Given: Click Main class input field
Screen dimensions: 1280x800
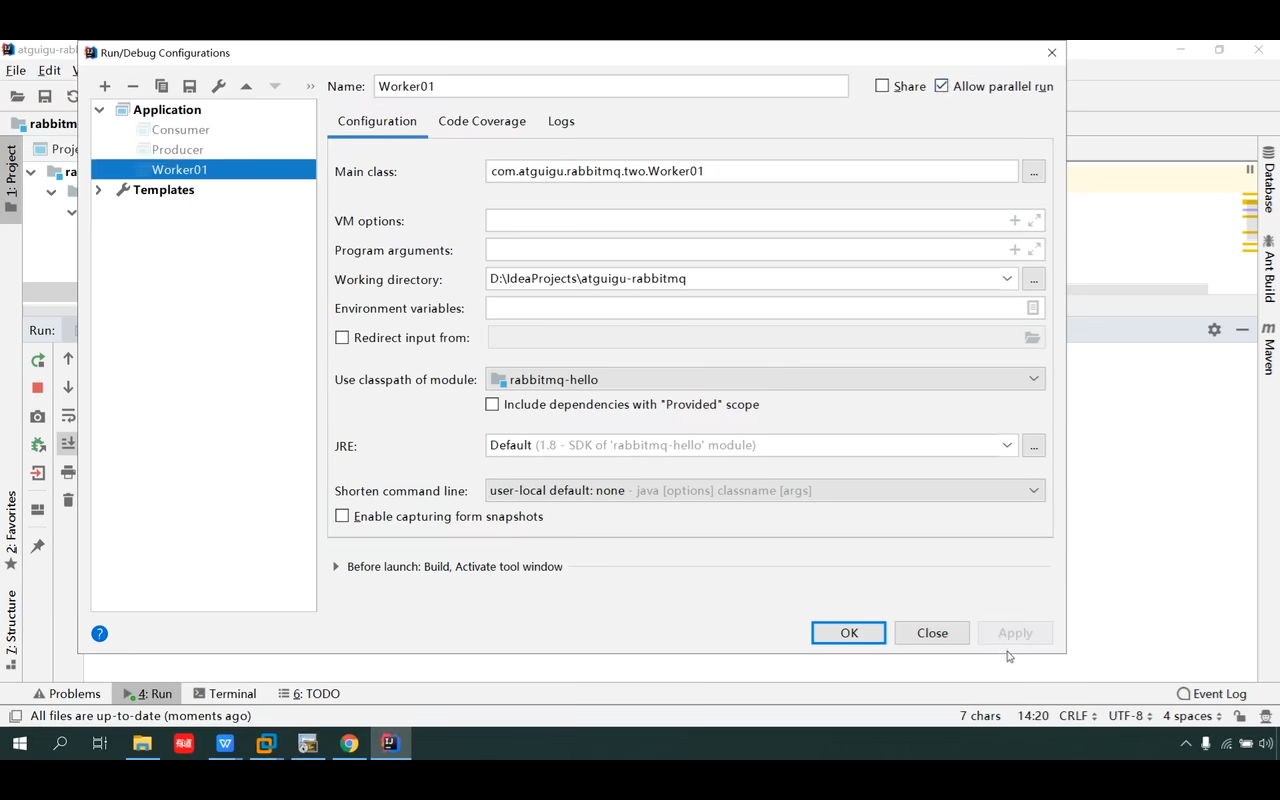Looking at the screenshot, I should [x=752, y=171].
